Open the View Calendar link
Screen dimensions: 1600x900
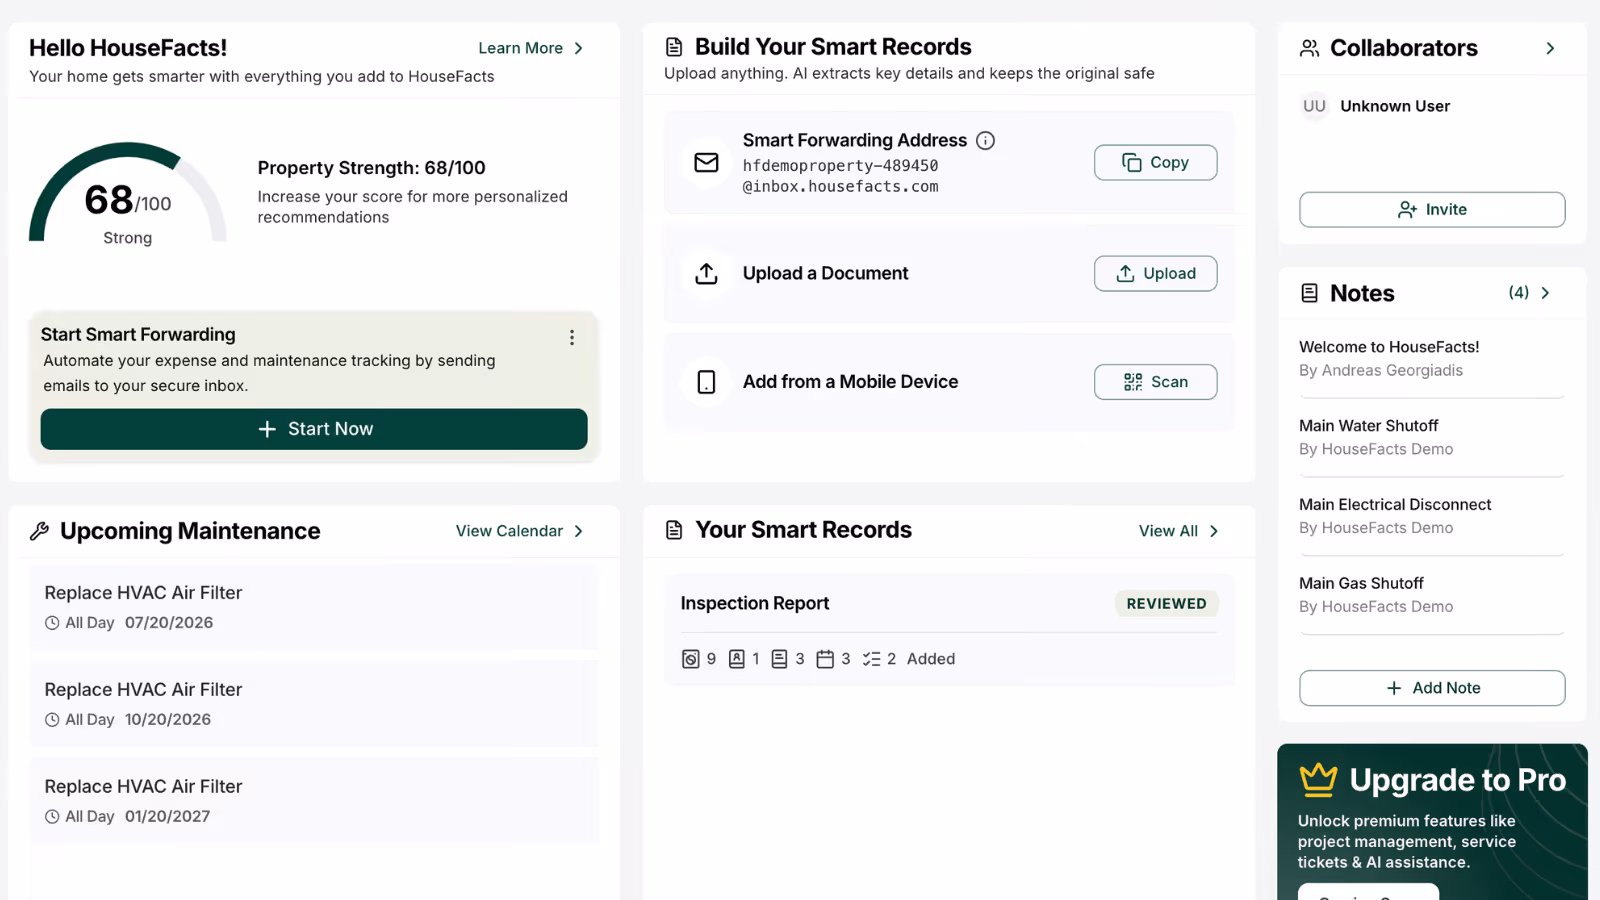[509, 531]
